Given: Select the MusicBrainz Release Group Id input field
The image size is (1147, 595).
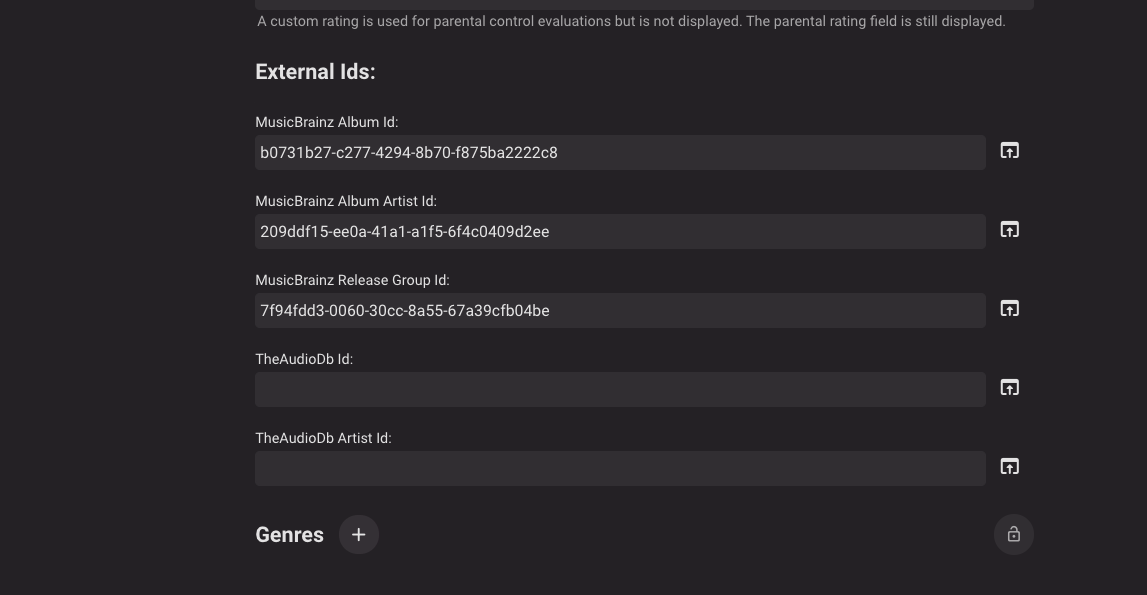Looking at the screenshot, I should pos(620,310).
